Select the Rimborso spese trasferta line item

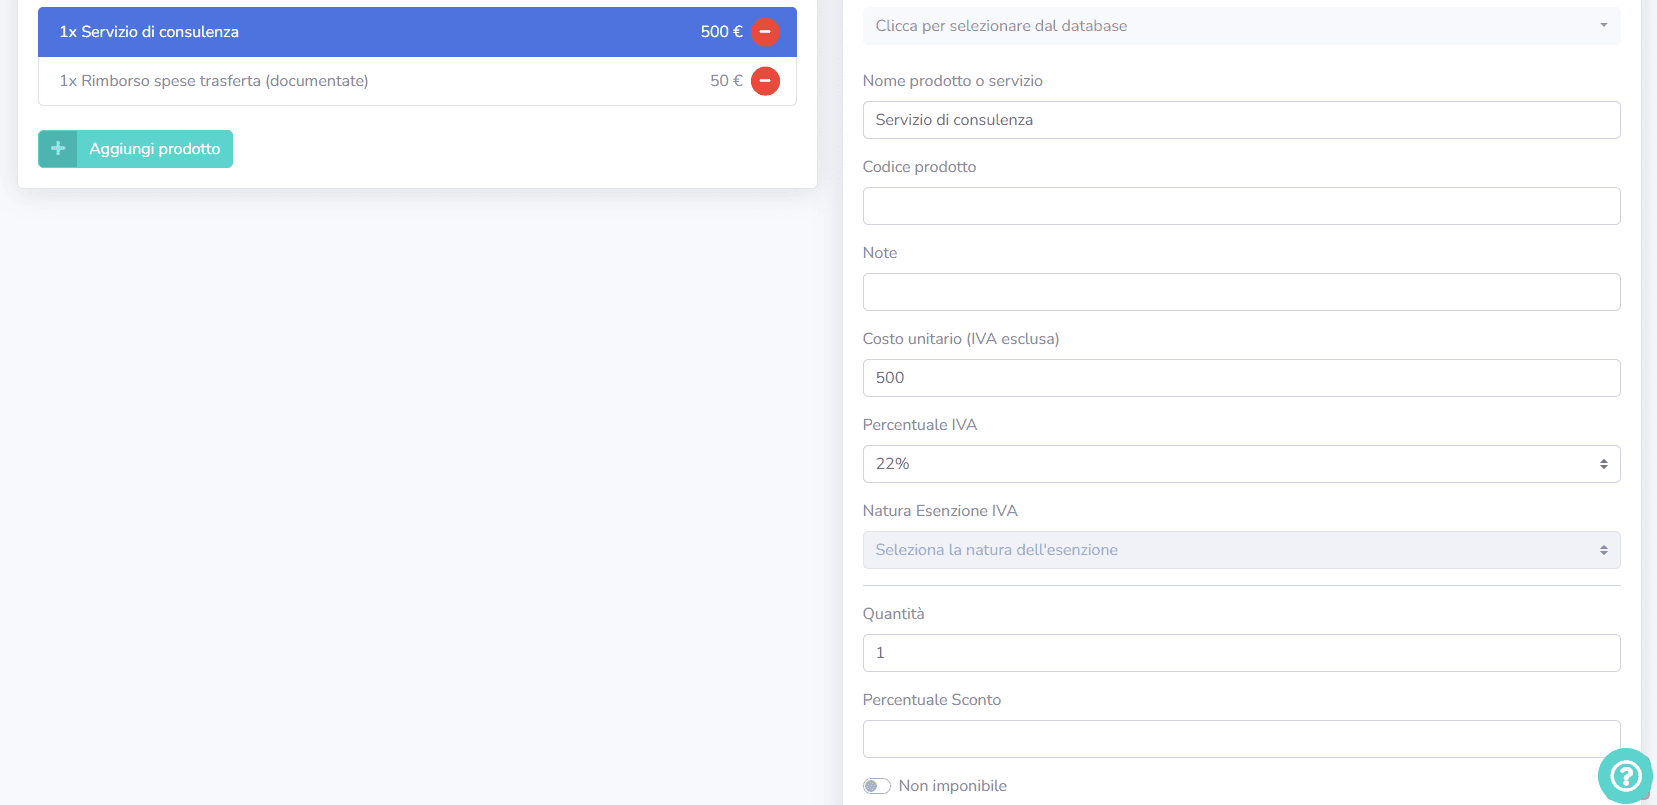coord(417,81)
